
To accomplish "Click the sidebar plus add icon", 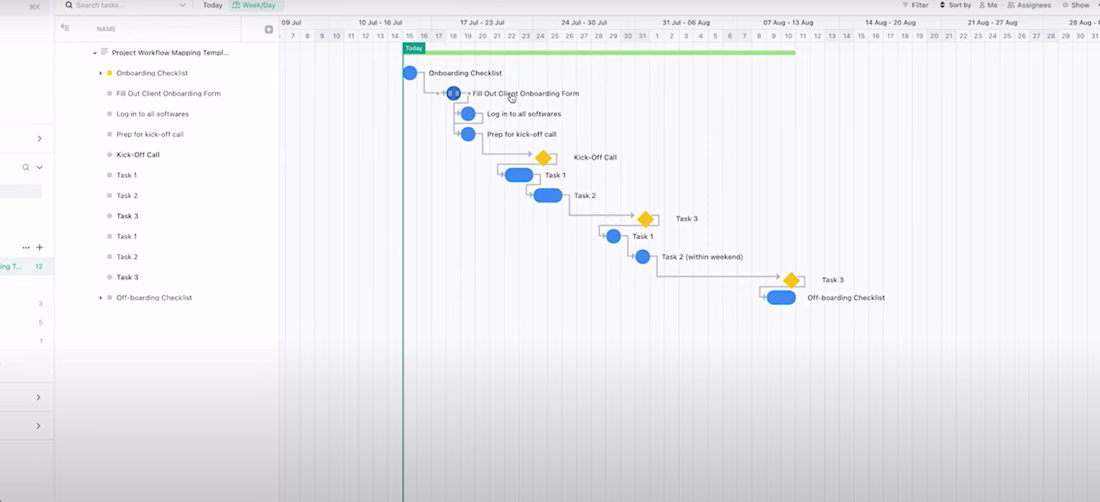I will (39, 247).
